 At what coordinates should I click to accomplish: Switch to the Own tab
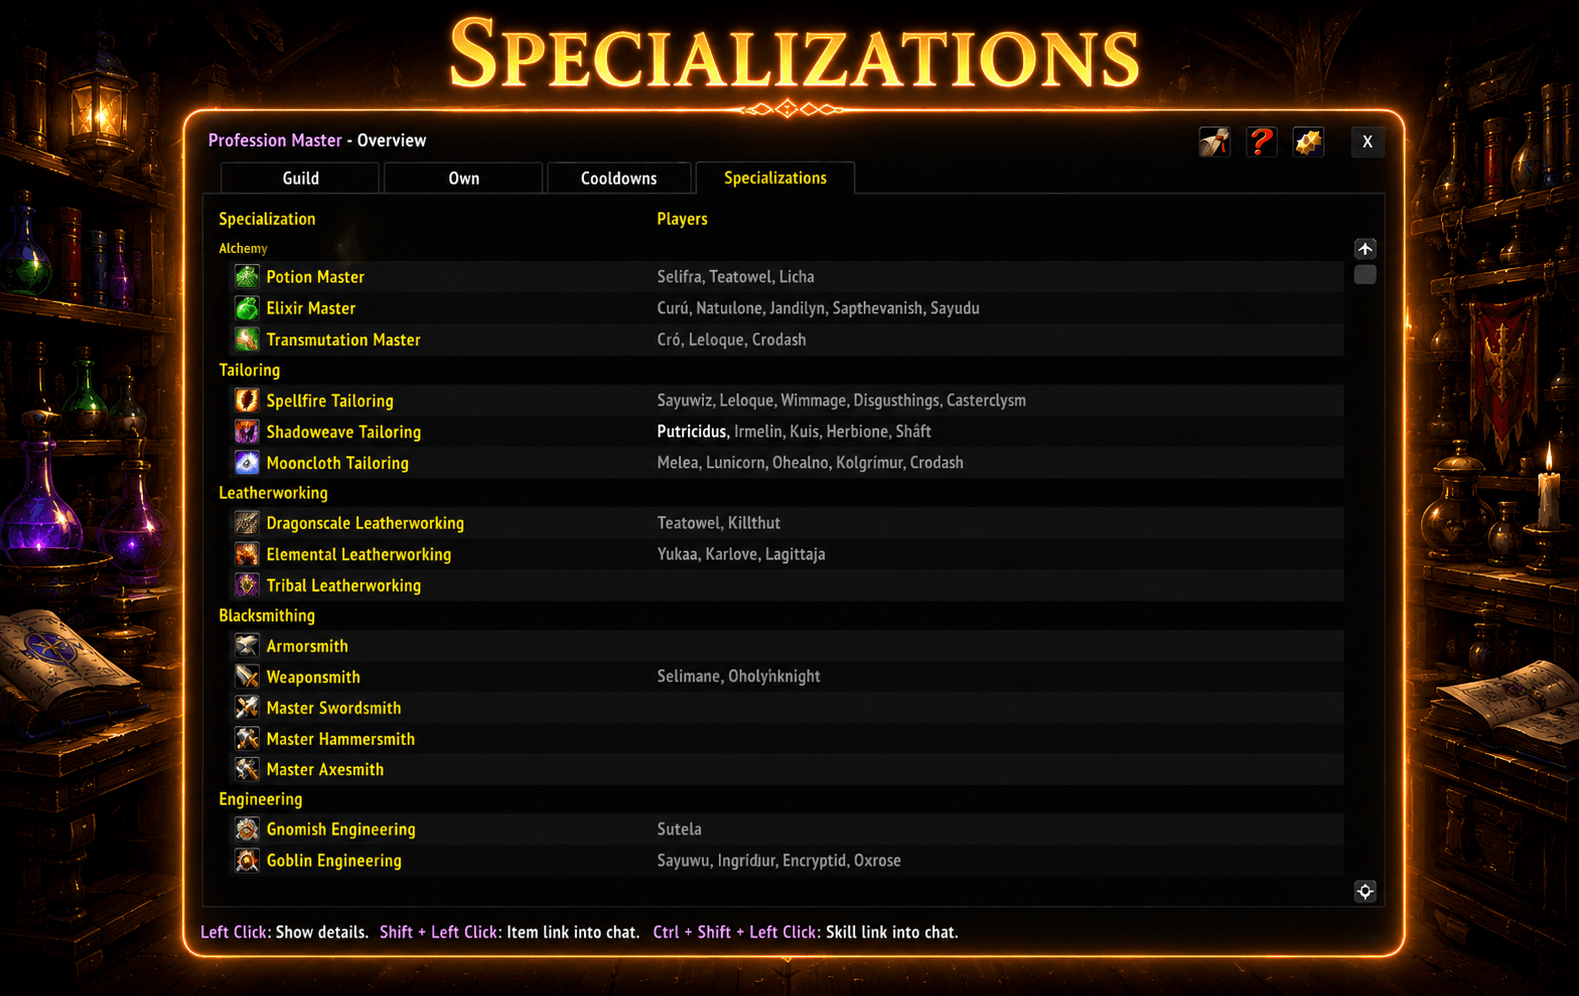click(x=463, y=178)
